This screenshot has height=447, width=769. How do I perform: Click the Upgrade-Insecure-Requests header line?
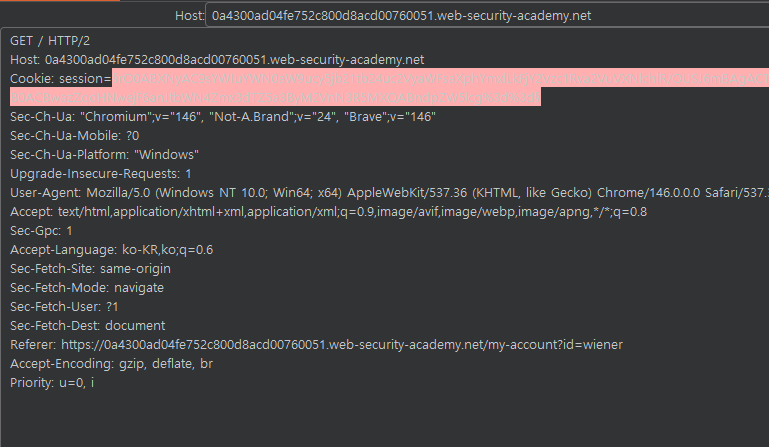point(100,174)
